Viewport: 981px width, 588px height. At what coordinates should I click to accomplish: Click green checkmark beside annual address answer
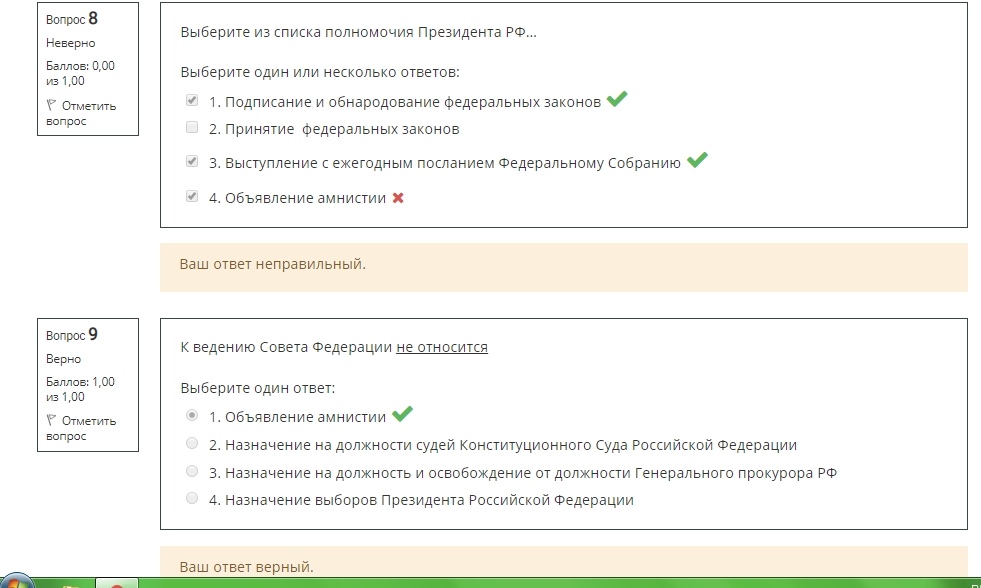[x=697, y=160]
